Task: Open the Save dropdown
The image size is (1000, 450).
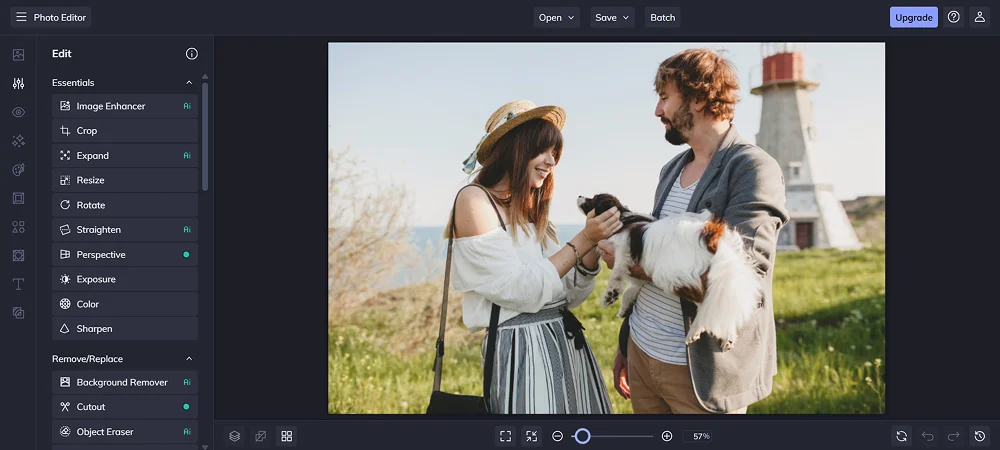Action: point(612,17)
